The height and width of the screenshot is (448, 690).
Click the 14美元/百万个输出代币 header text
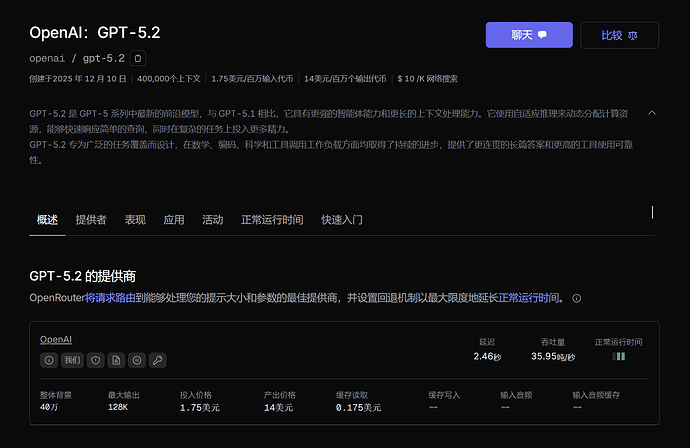point(345,79)
